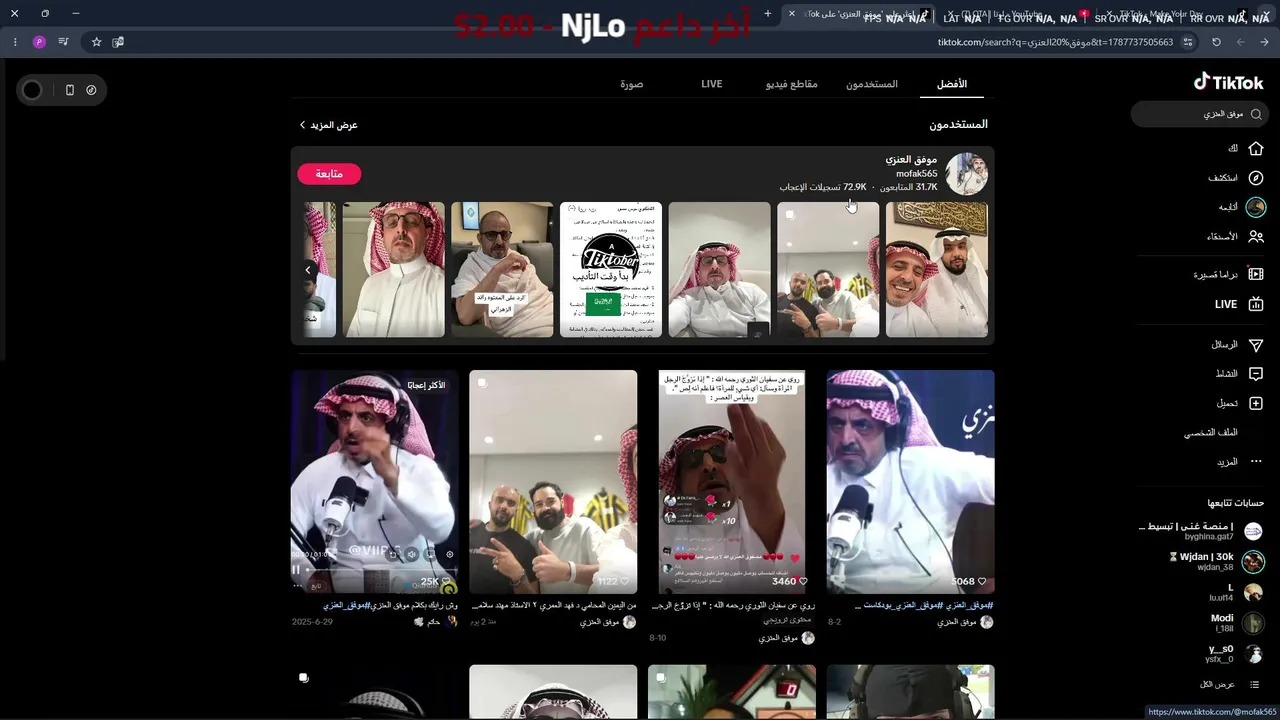
Task: Open the grid video with 3460 likes
Action: [x=732, y=482]
